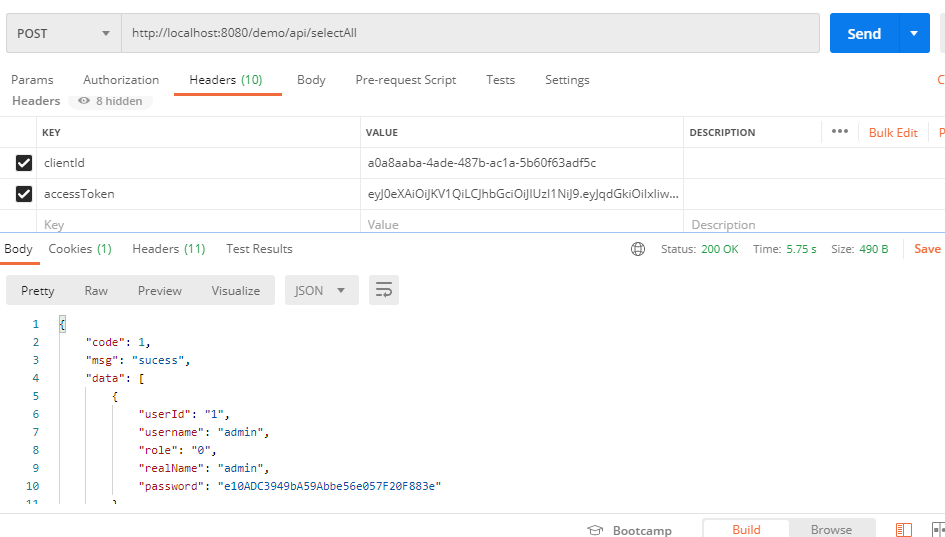
Task: Click the KEY column header
Action: 51,133
